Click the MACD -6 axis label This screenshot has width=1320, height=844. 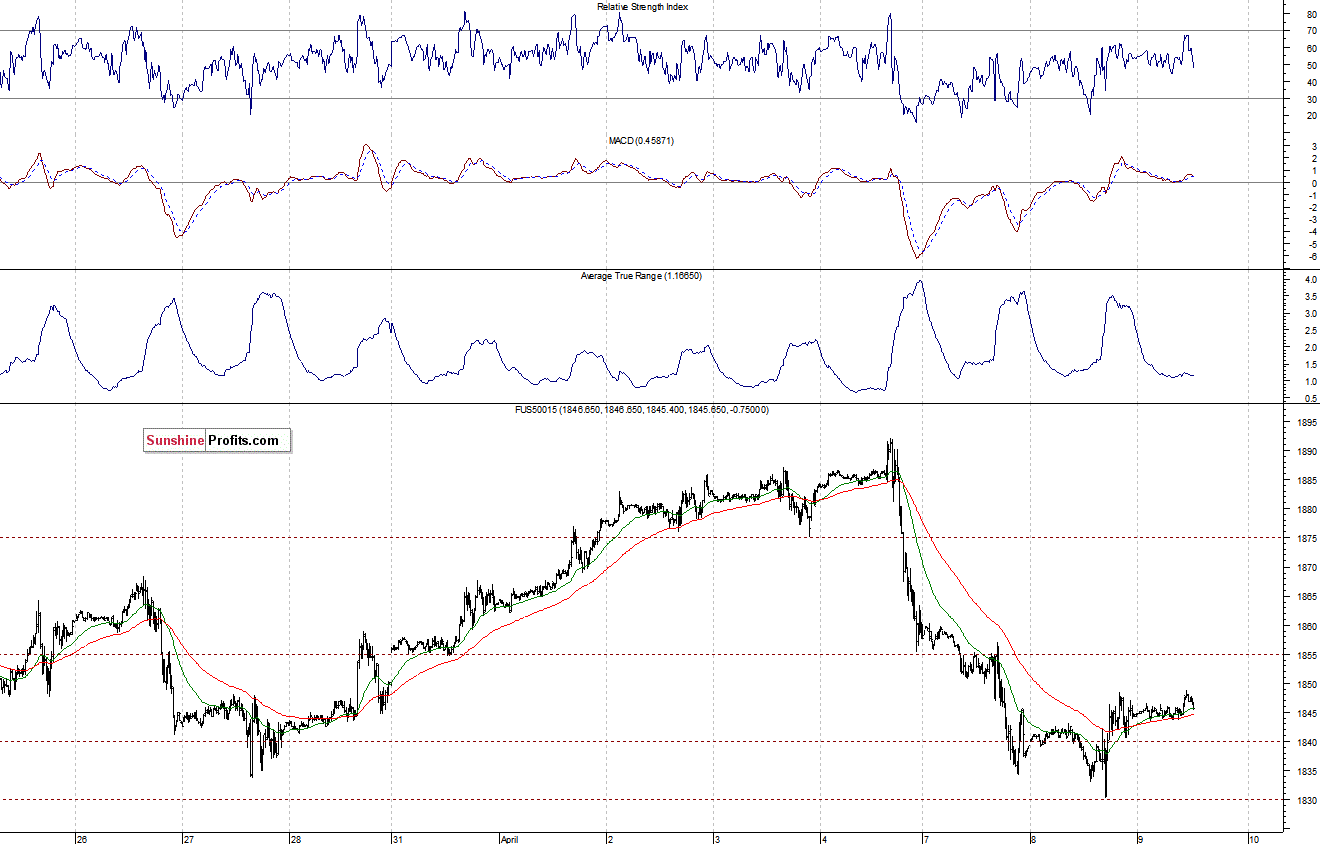click(1311, 257)
